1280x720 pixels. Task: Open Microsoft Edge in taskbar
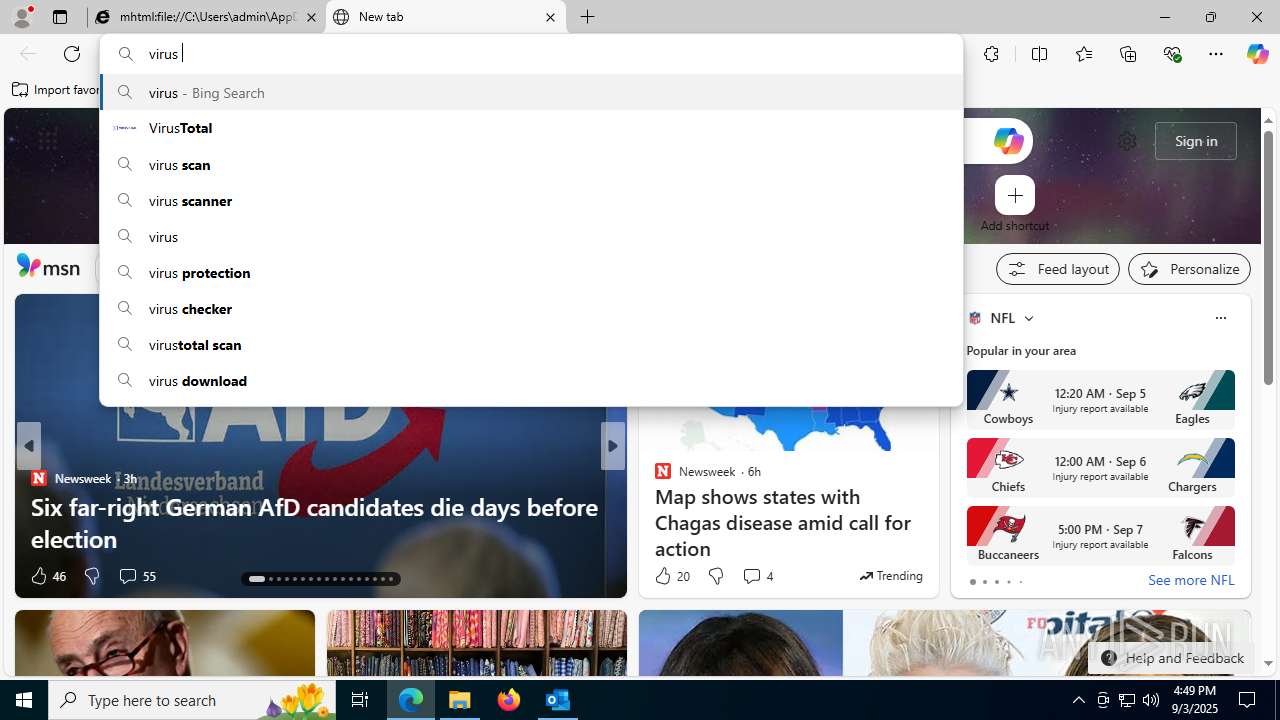click(x=411, y=700)
